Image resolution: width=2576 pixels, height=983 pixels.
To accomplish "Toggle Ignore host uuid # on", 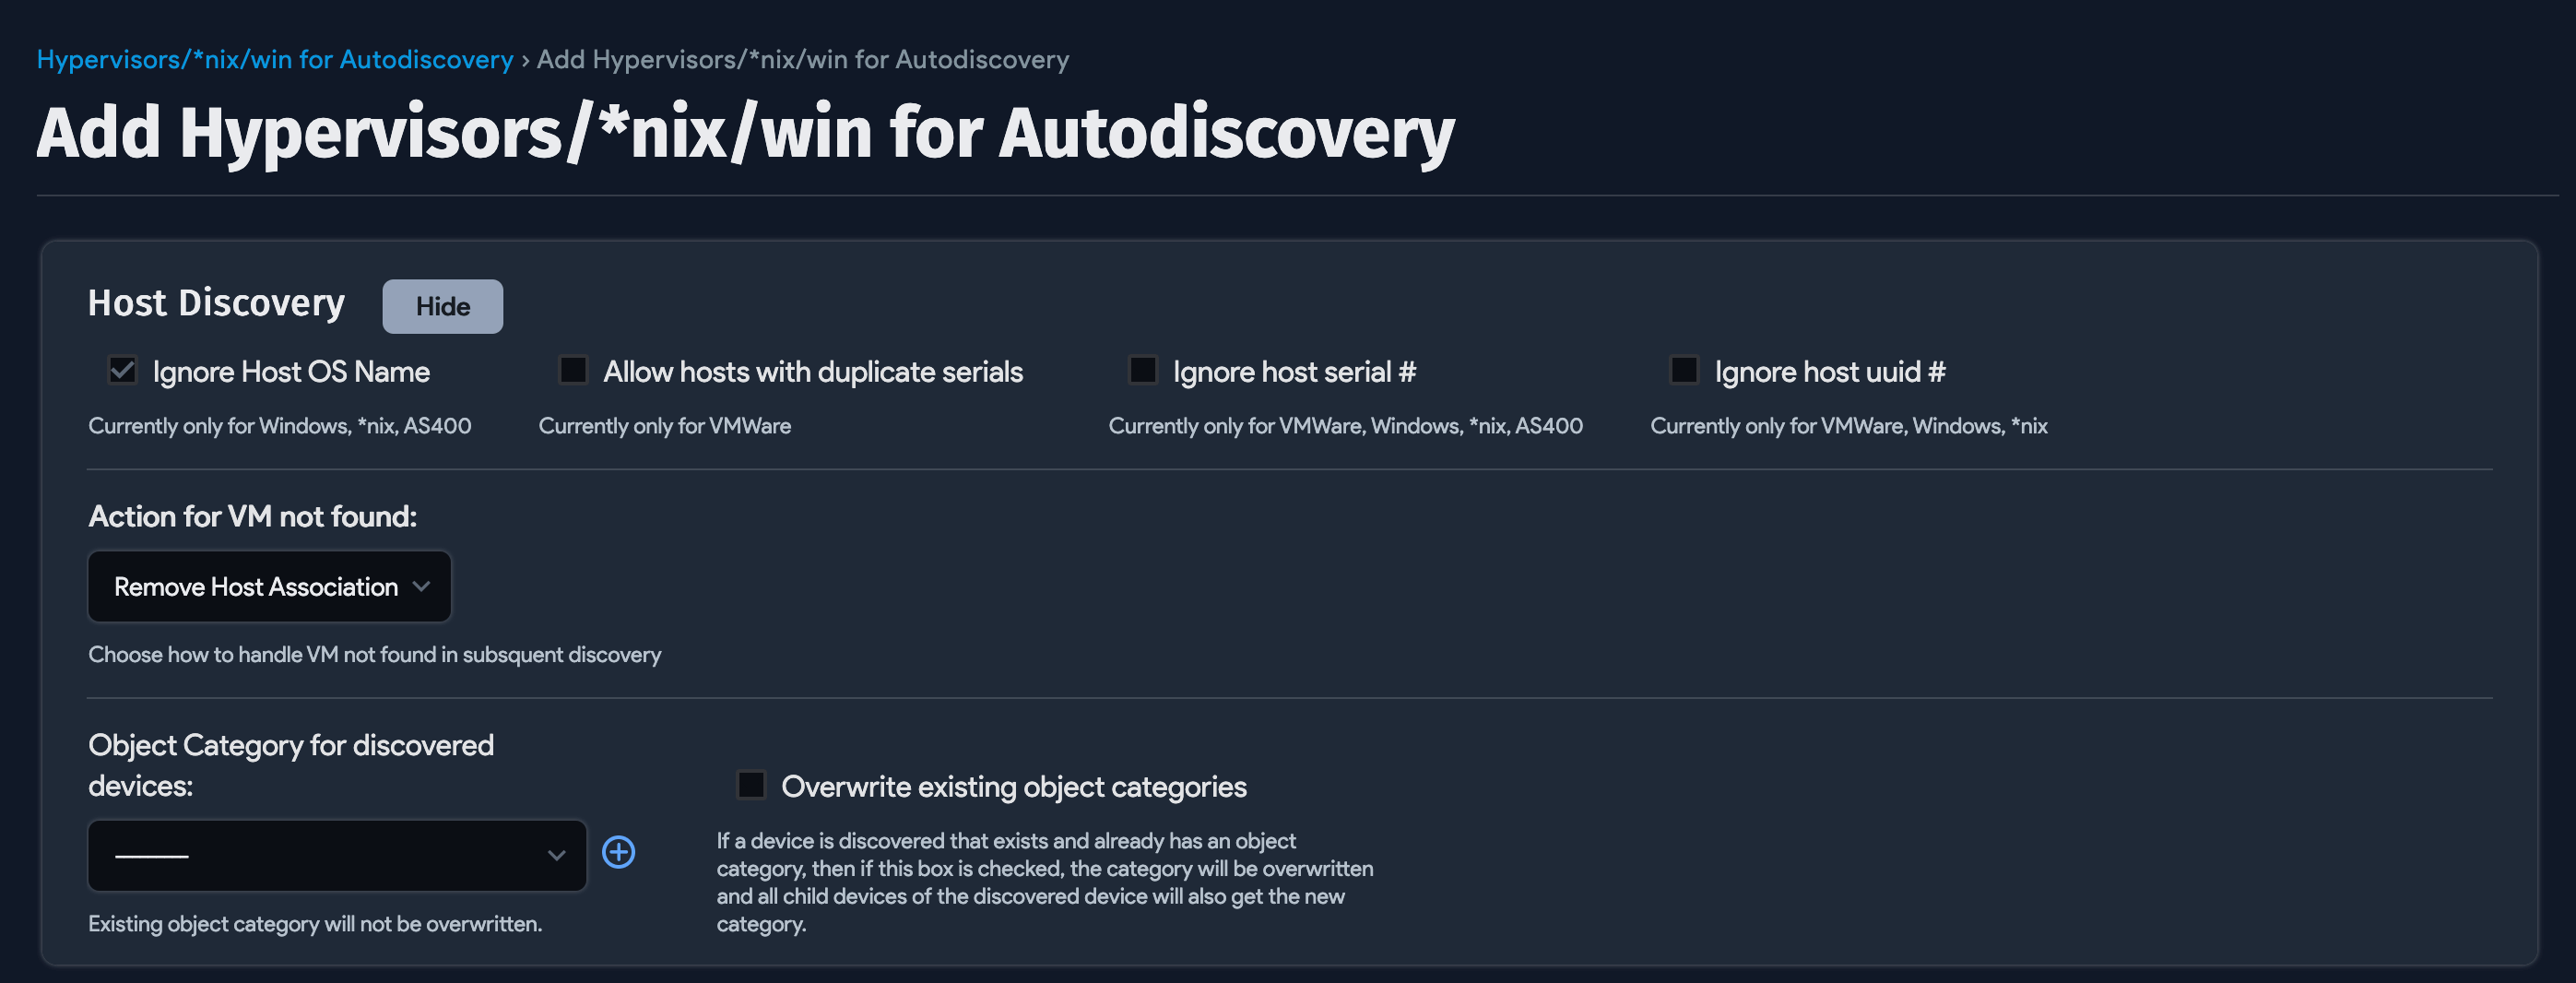I will point(1684,370).
